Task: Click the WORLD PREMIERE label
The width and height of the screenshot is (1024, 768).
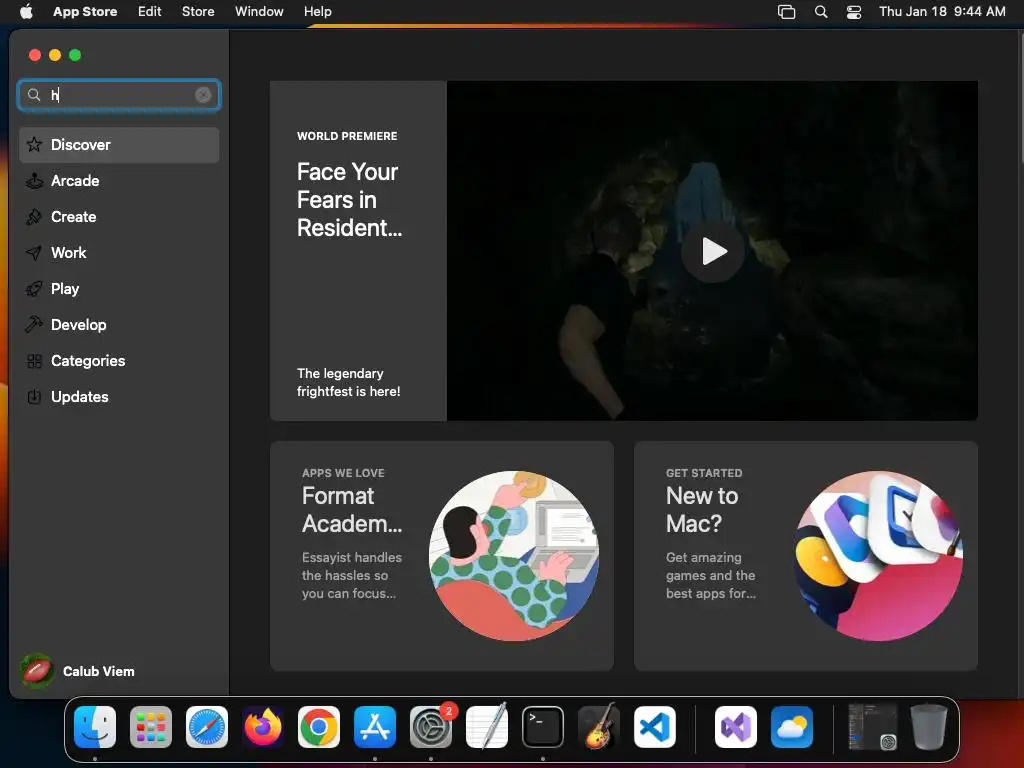Action: [347, 136]
